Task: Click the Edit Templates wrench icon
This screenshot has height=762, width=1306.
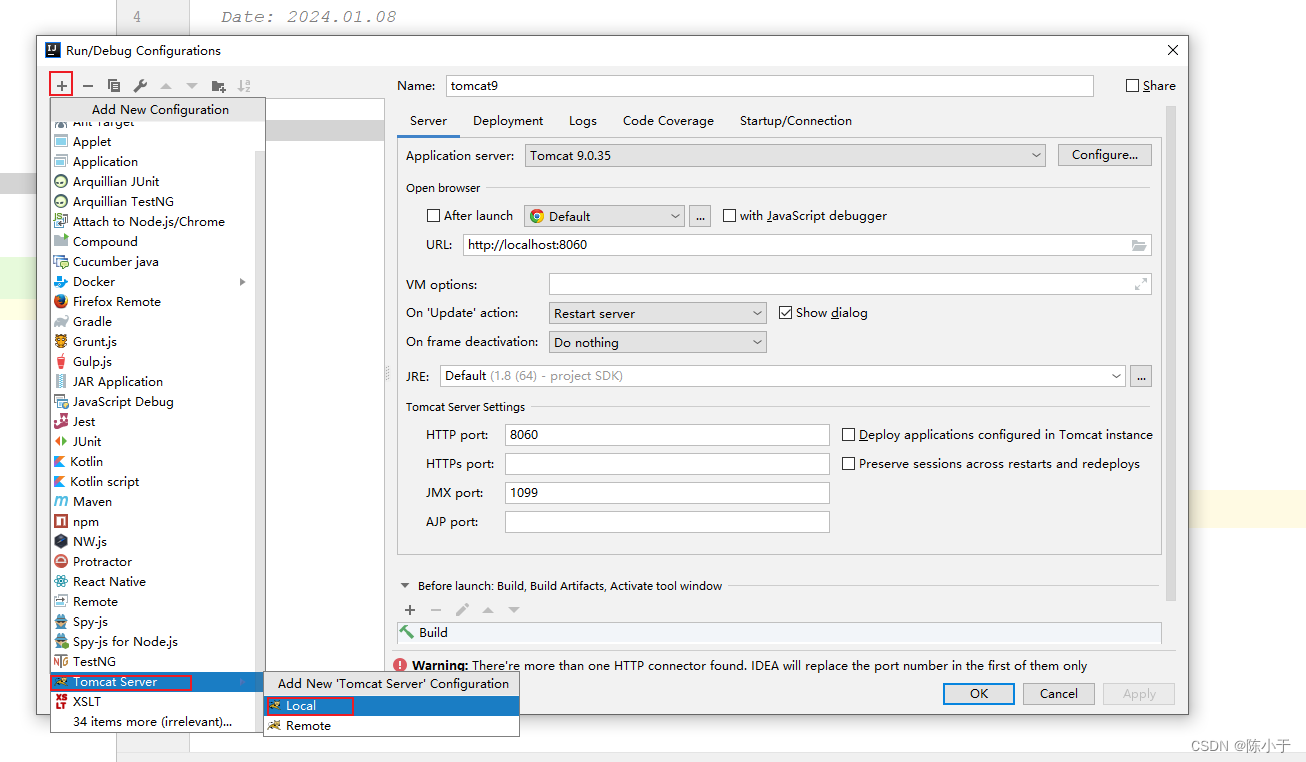Action: pyautogui.click(x=140, y=86)
